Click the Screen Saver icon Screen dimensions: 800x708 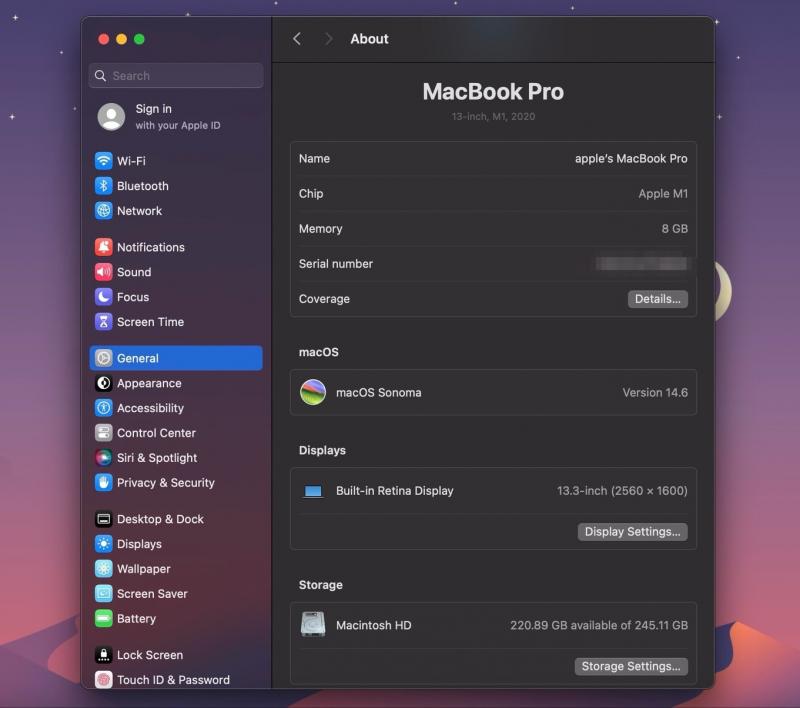(104, 594)
